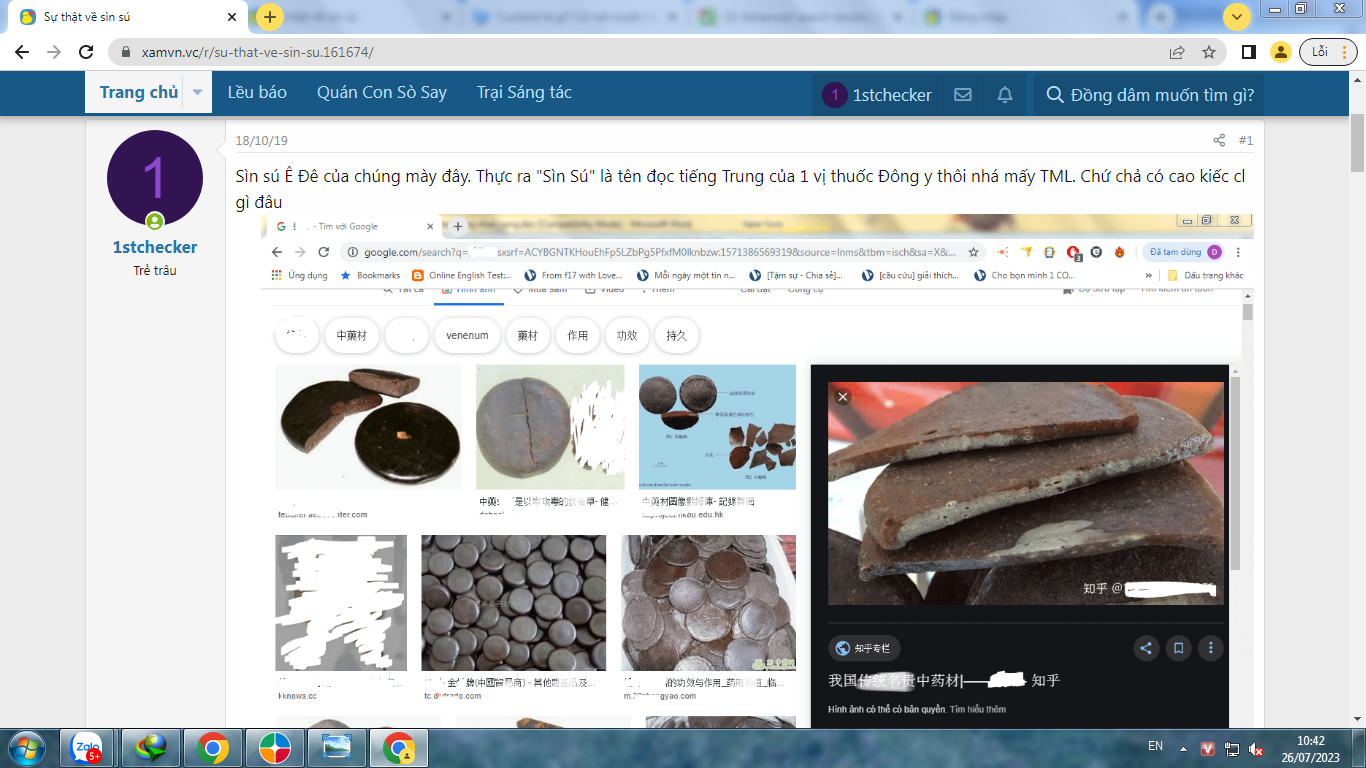Click the #1 post number link
Image resolution: width=1366 pixels, height=768 pixels.
pyautogui.click(x=1245, y=141)
